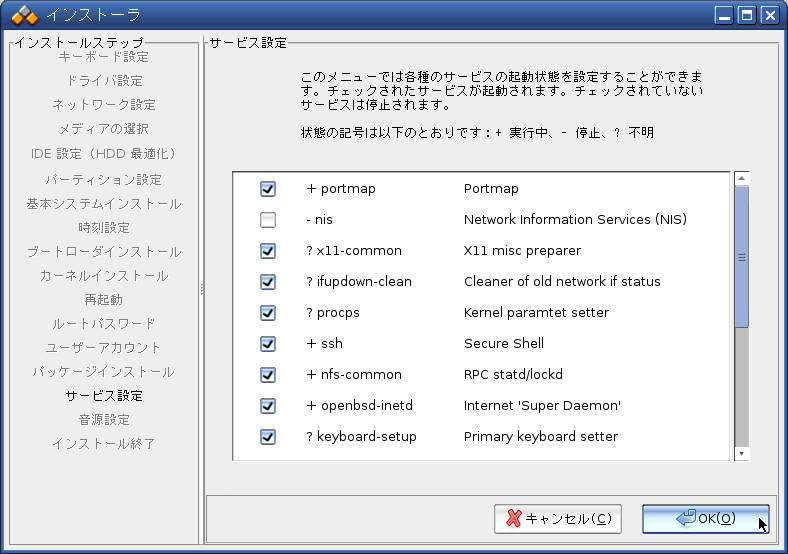Image resolution: width=788 pixels, height=554 pixels.
Task: Uncheck the keyboard-setup checkbox
Action: coord(268,437)
